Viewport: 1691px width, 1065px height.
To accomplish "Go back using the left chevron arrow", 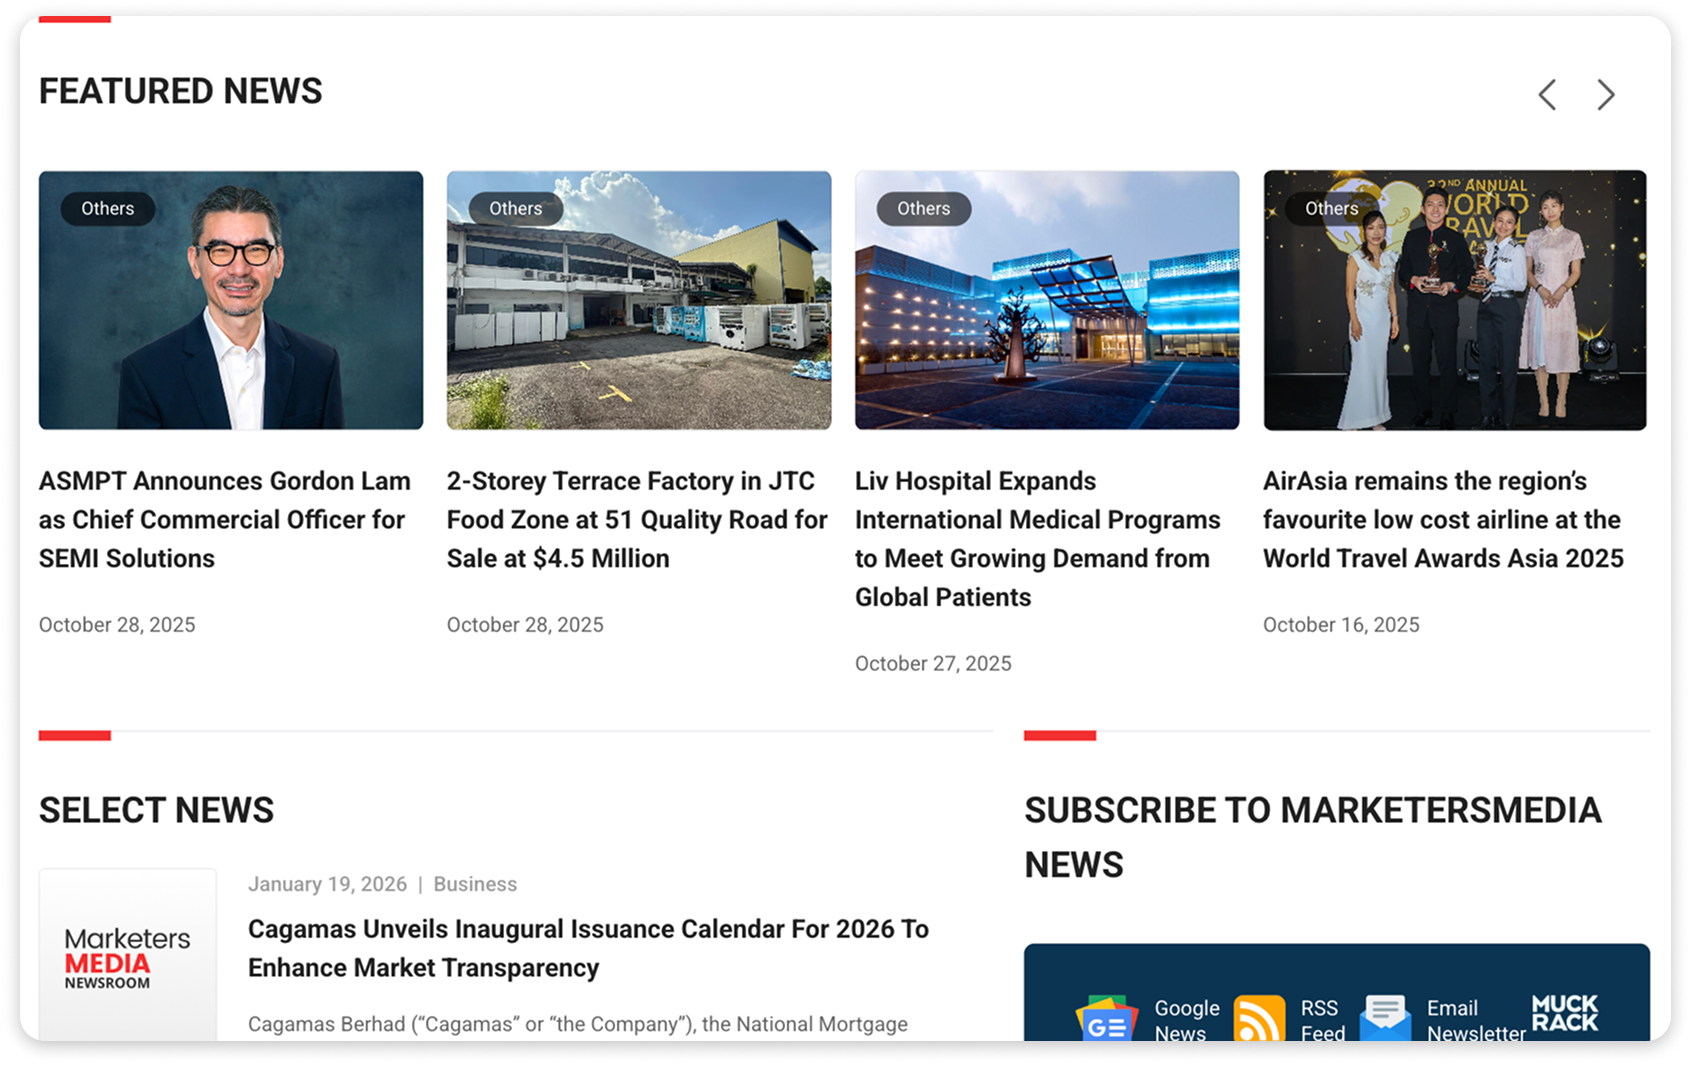I will click(1546, 94).
